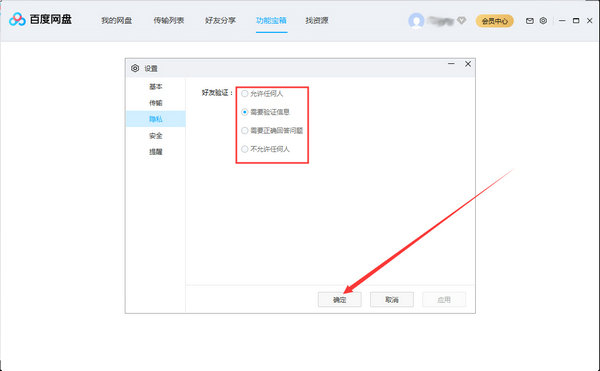600x371 pixels.
Task: Open the mail messages icon
Action: [x=530, y=21]
